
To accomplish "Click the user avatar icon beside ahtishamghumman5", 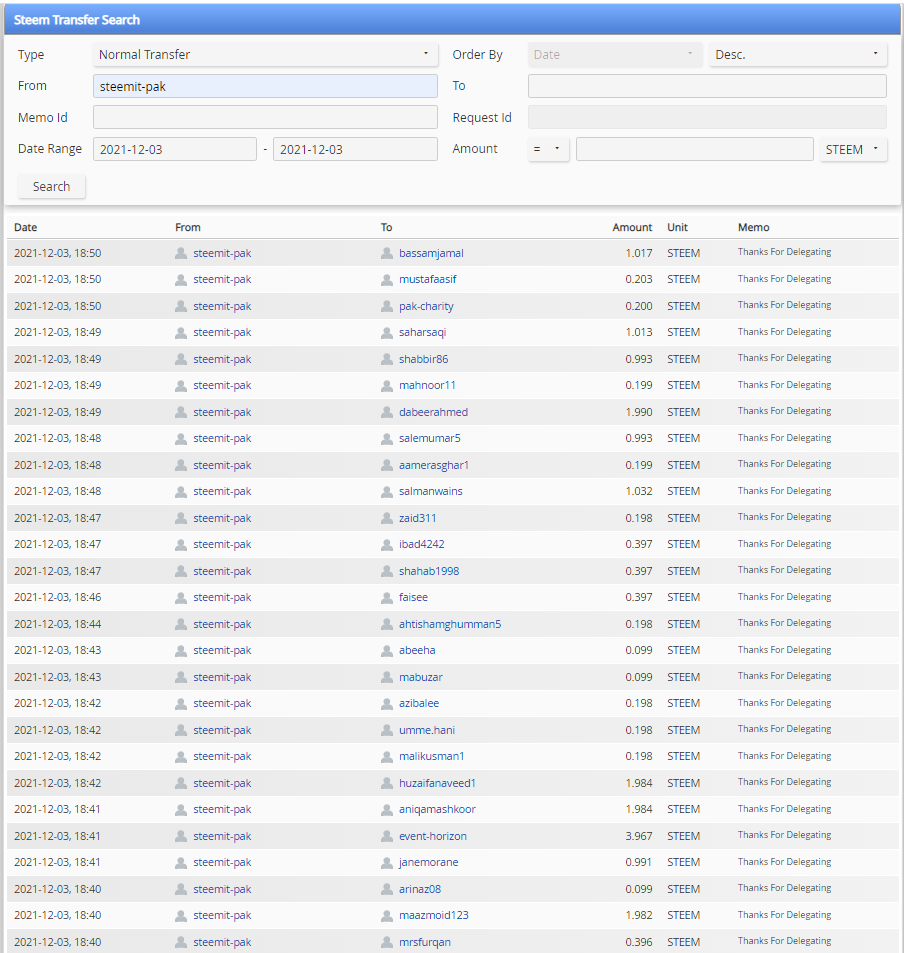I will 387,624.
